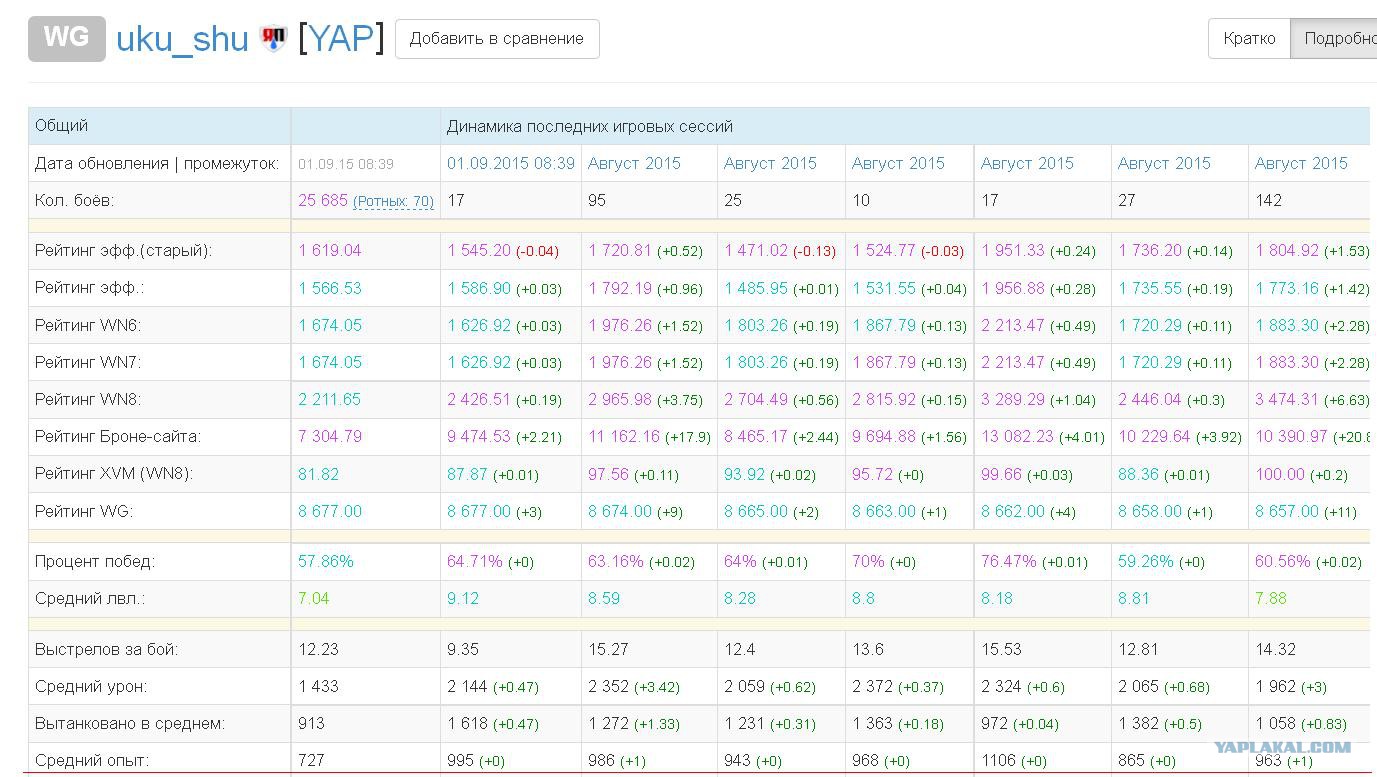The width and height of the screenshot is (1377, 777).
Task: Click the Рейтинг Броне-сайта row label
Action: [x=118, y=437]
